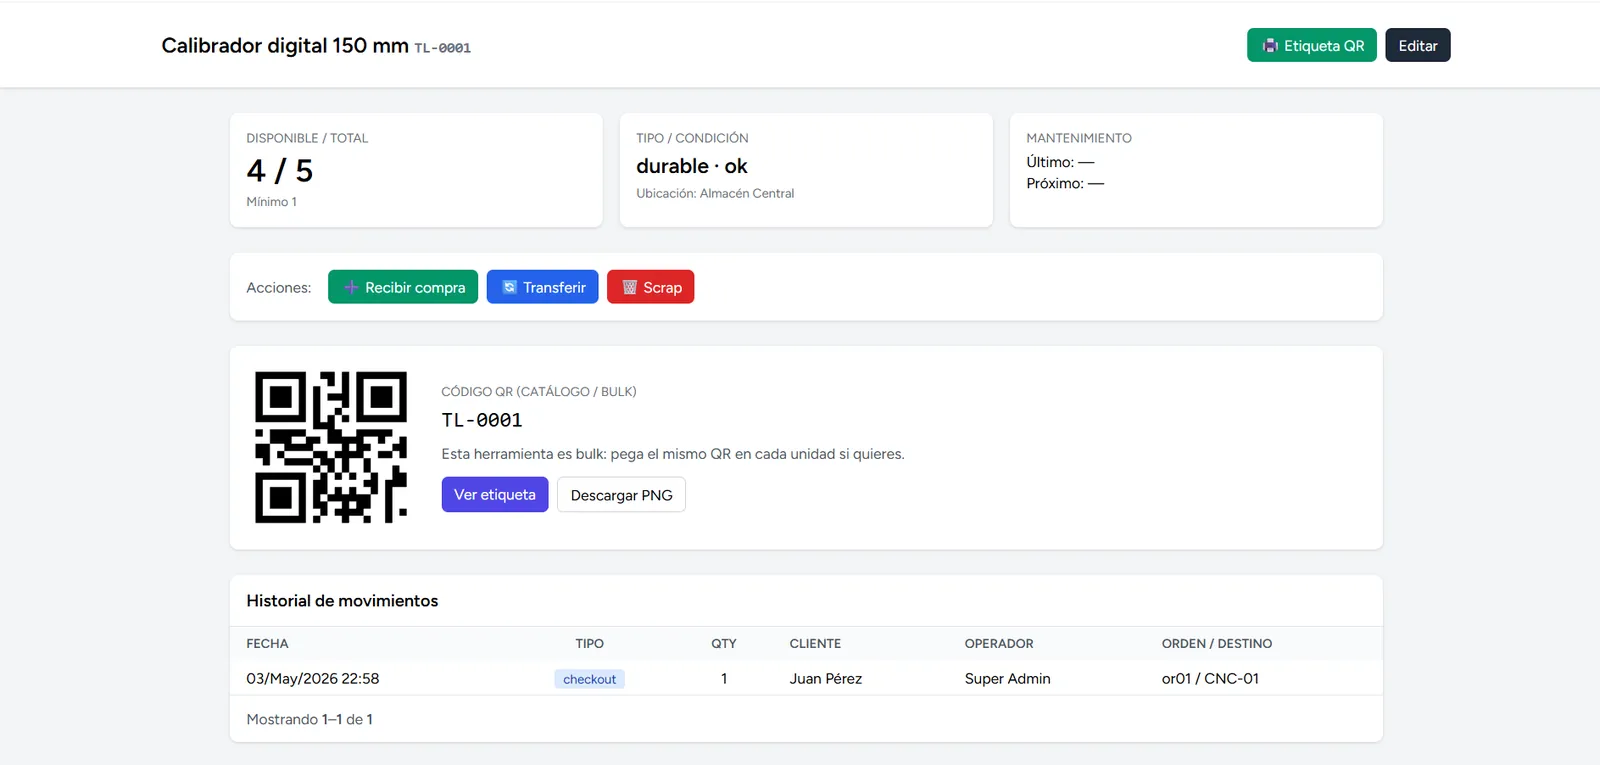This screenshot has width=1600, height=765.
Task: Start a Transferir action
Action: click(542, 287)
